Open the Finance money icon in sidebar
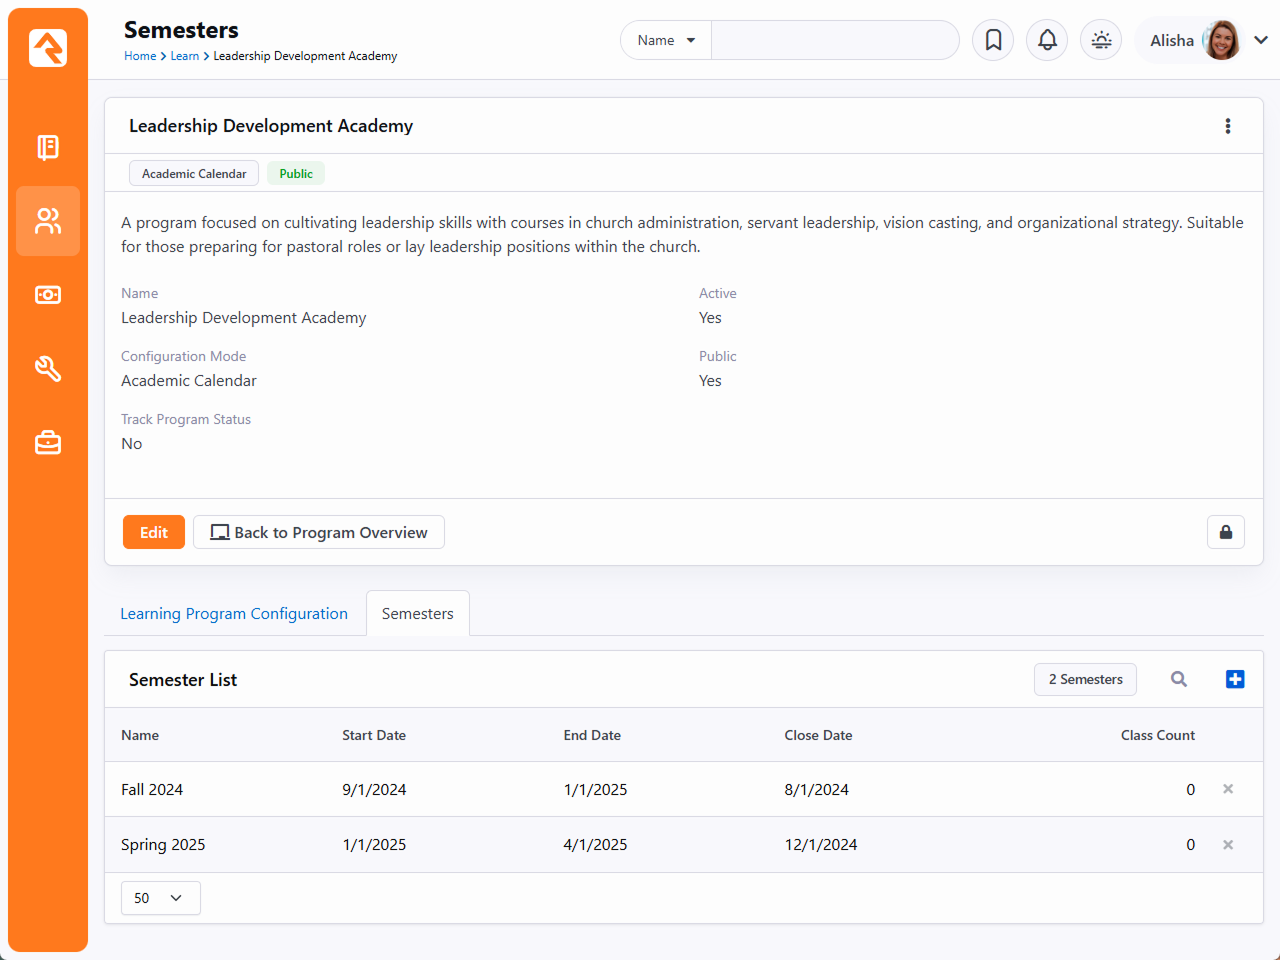This screenshot has width=1280, height=960. pos(48,295)
